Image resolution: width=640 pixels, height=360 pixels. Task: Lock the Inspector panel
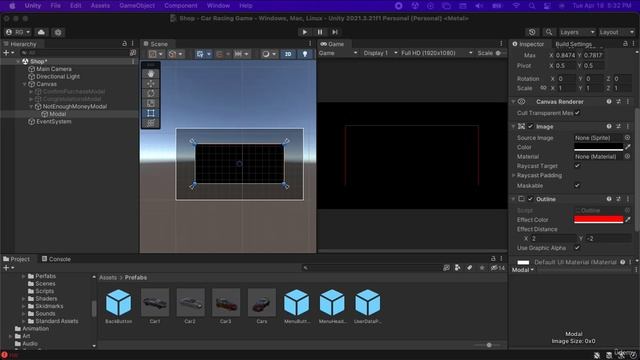(625, 44)
